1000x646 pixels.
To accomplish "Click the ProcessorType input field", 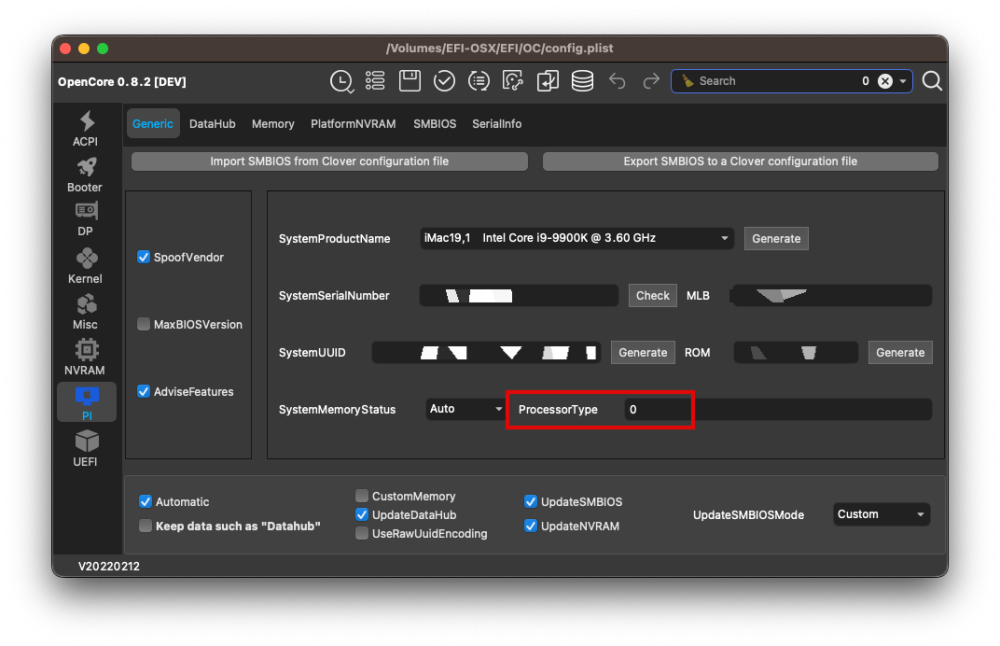I will [x=778, y=409].
